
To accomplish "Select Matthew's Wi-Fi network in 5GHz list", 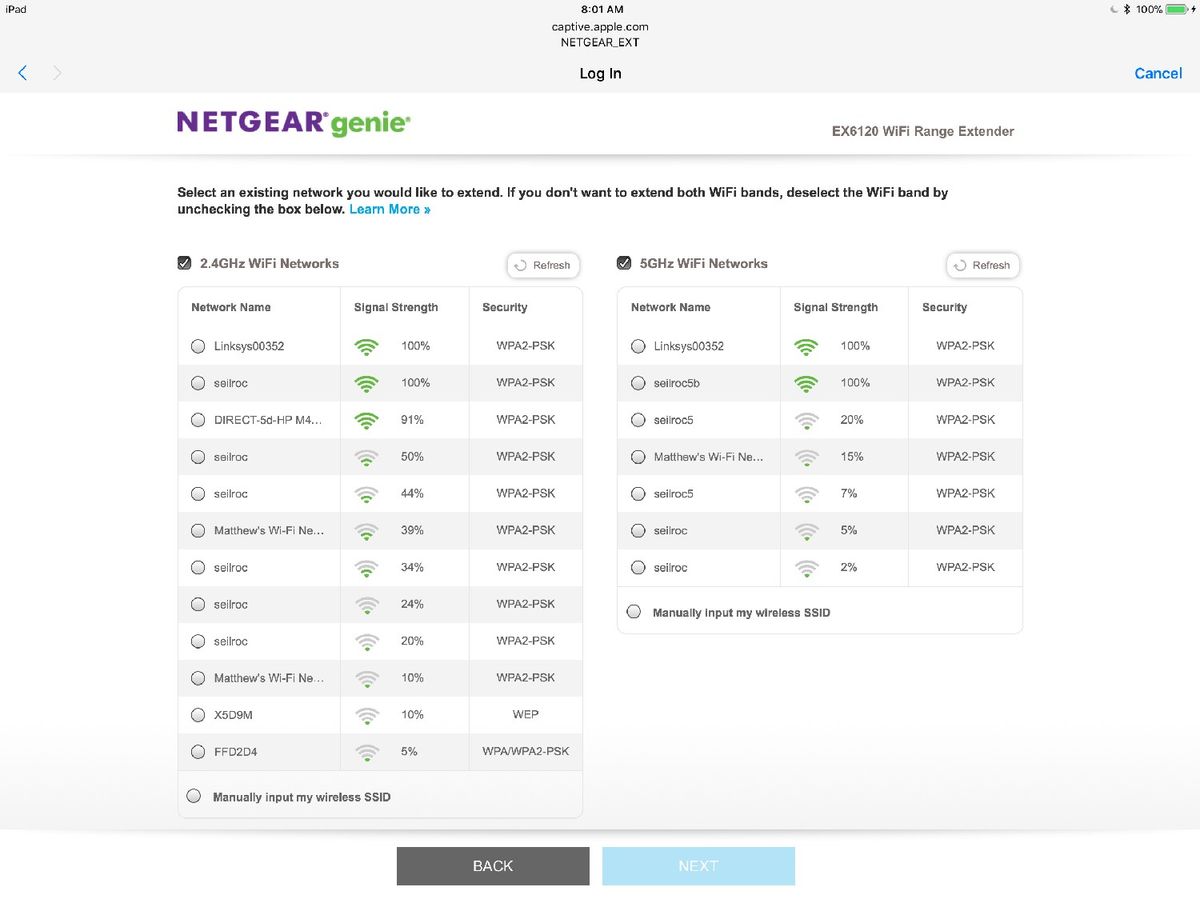I will (x=637, y=456).
